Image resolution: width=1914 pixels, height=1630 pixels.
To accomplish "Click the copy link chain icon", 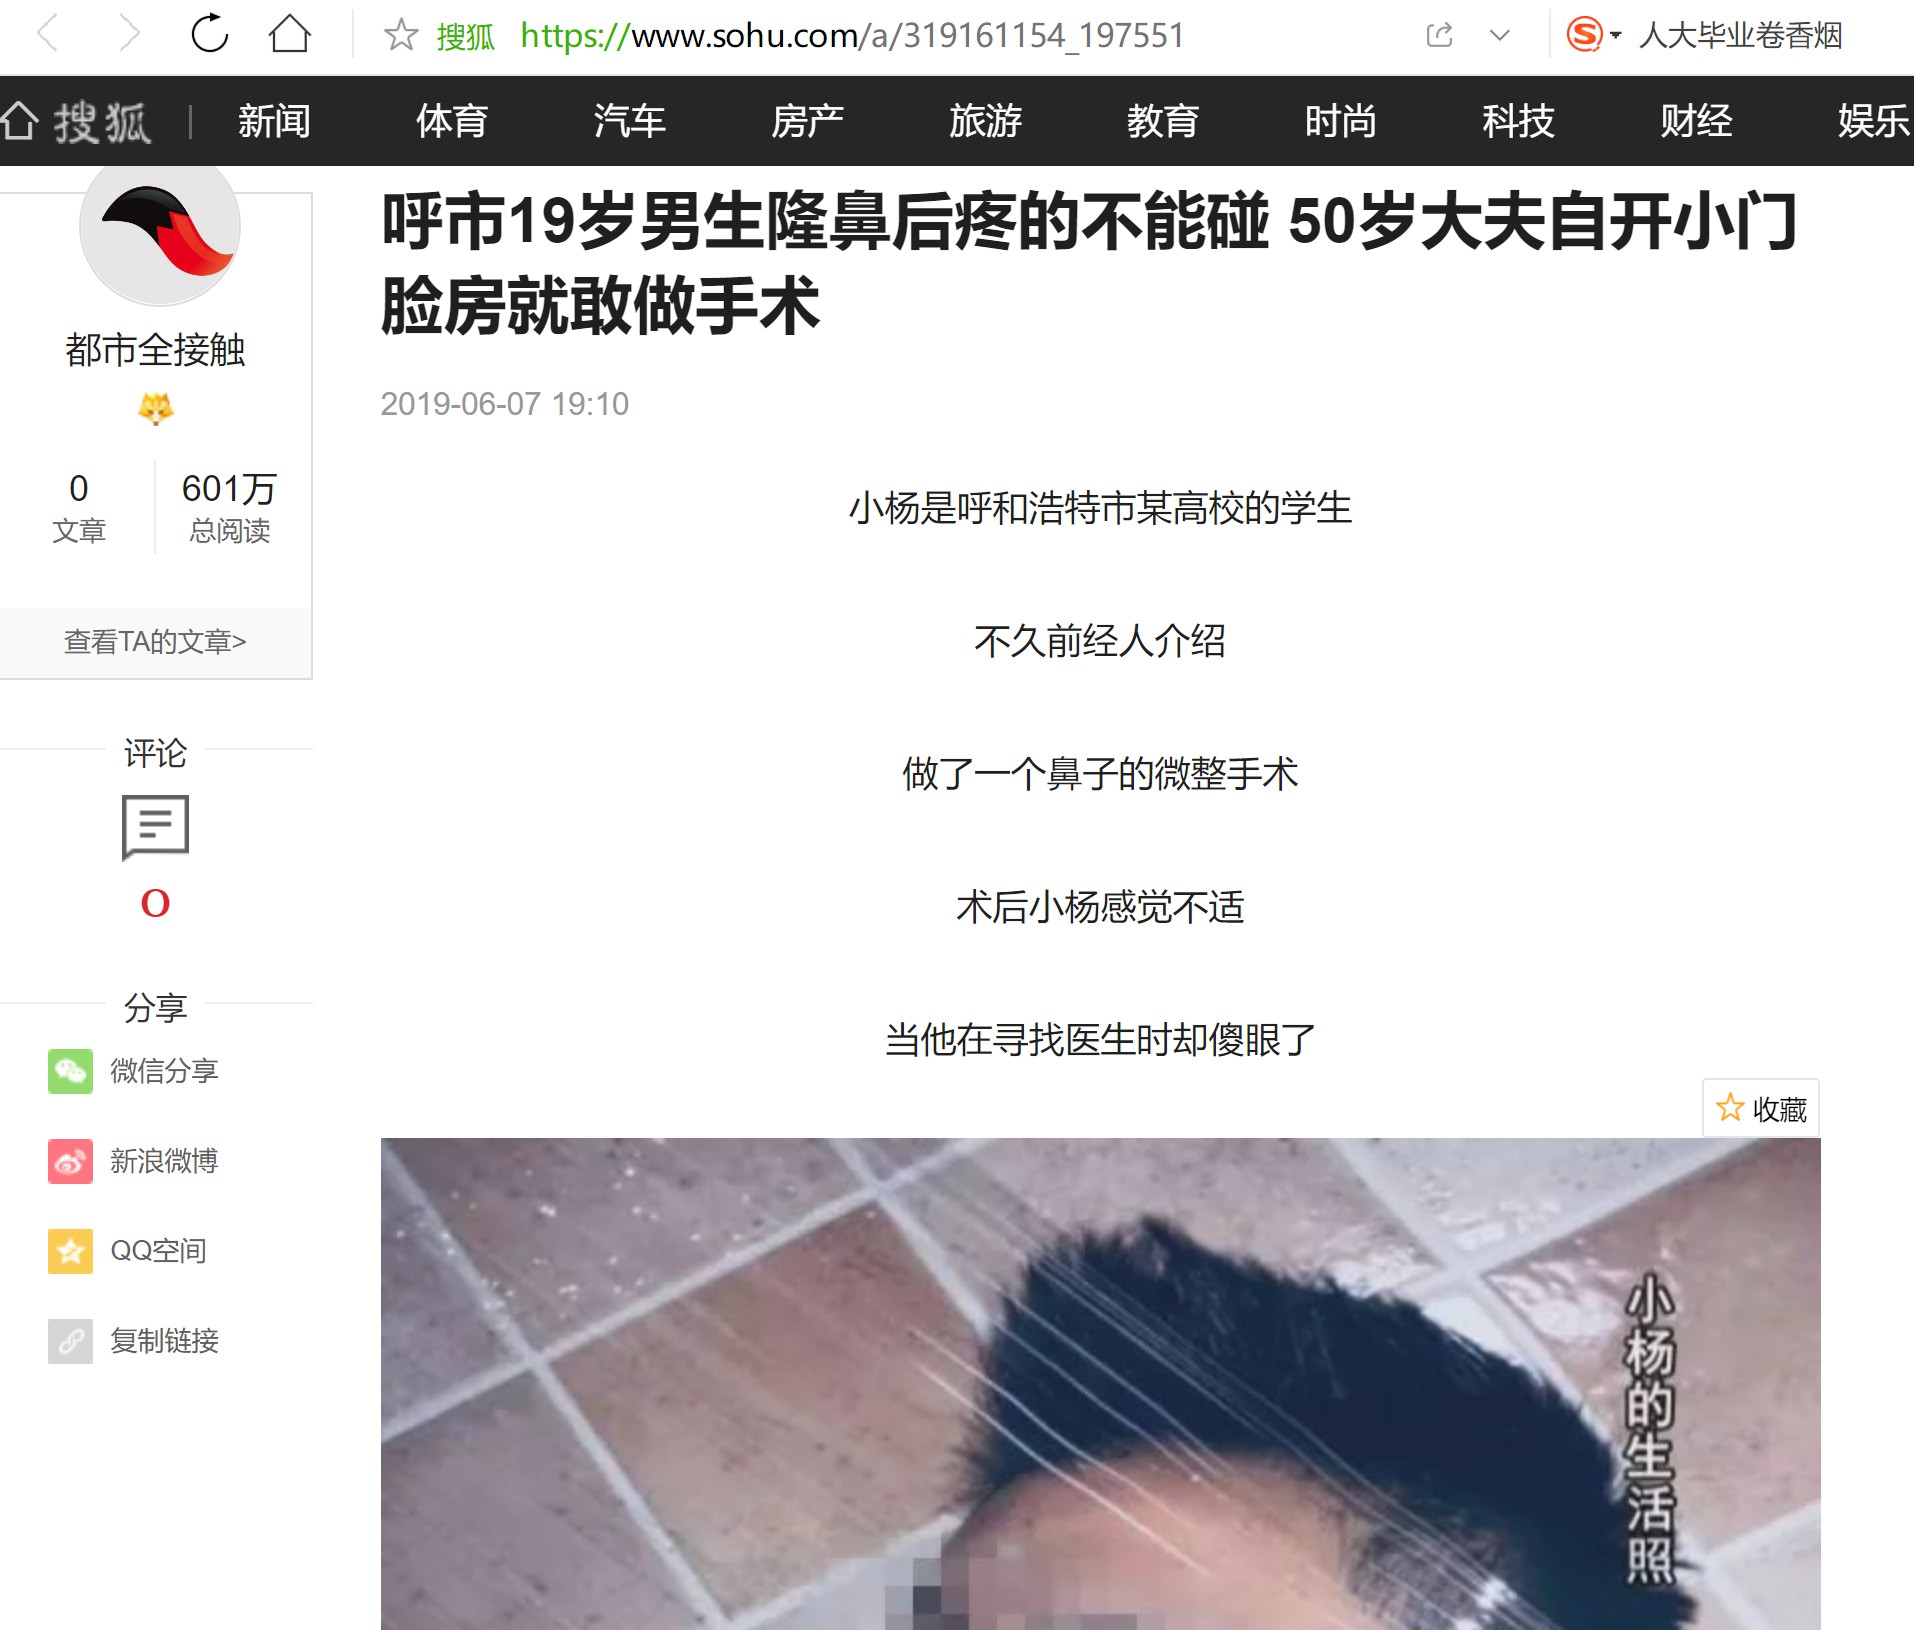I will coord(70,1341).
